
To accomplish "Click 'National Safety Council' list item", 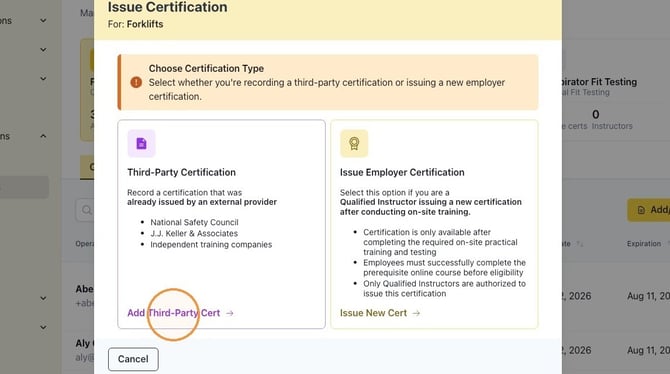I will [194, 222].
